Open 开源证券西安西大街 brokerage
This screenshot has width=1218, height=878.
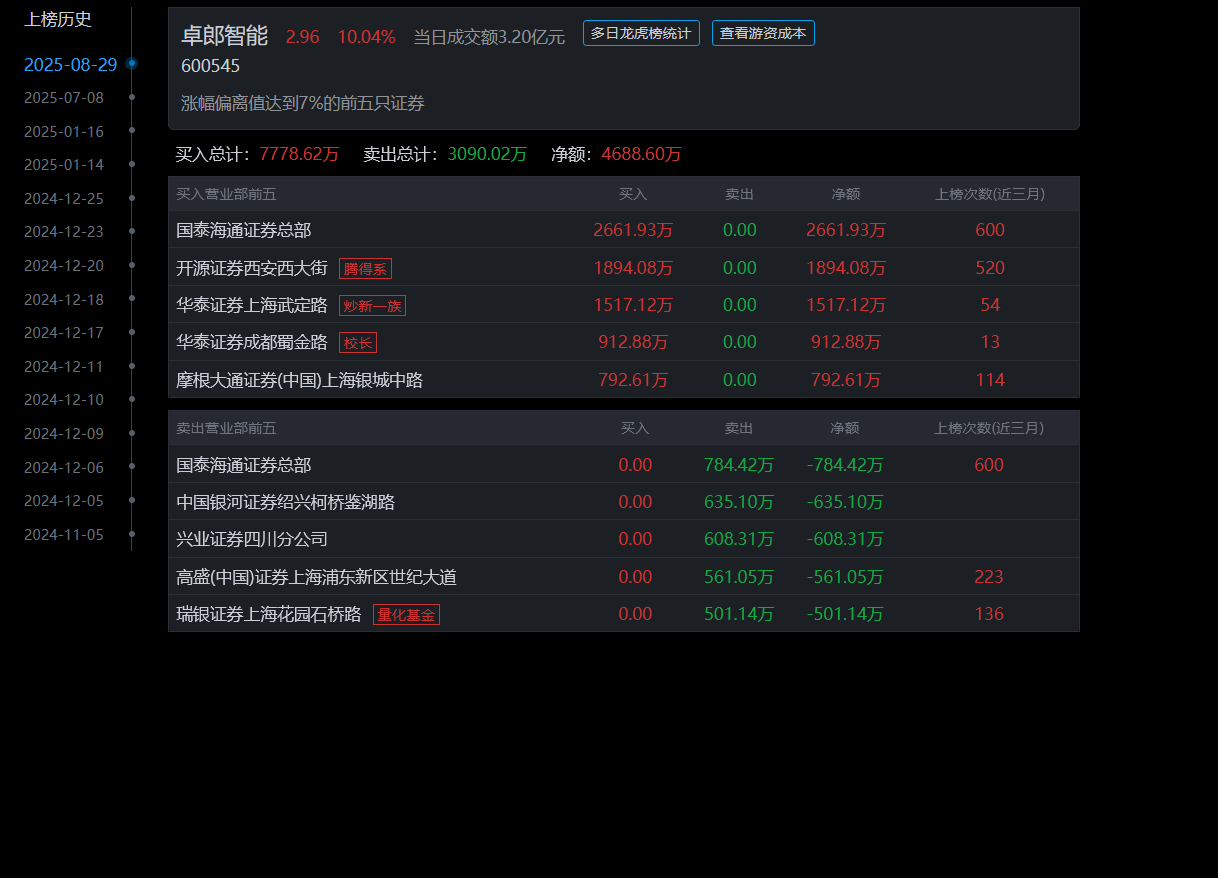(252, 268)
